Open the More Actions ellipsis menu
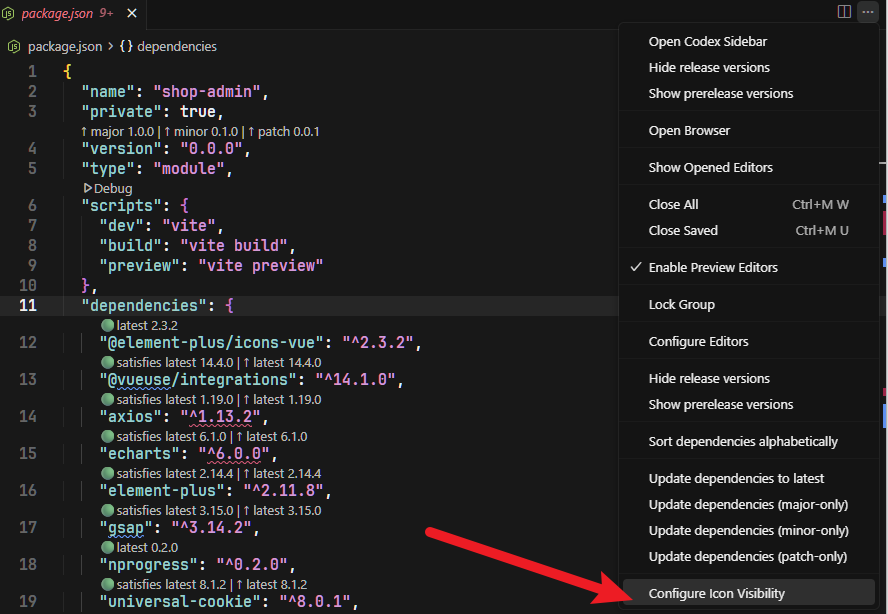 point(868,12)
